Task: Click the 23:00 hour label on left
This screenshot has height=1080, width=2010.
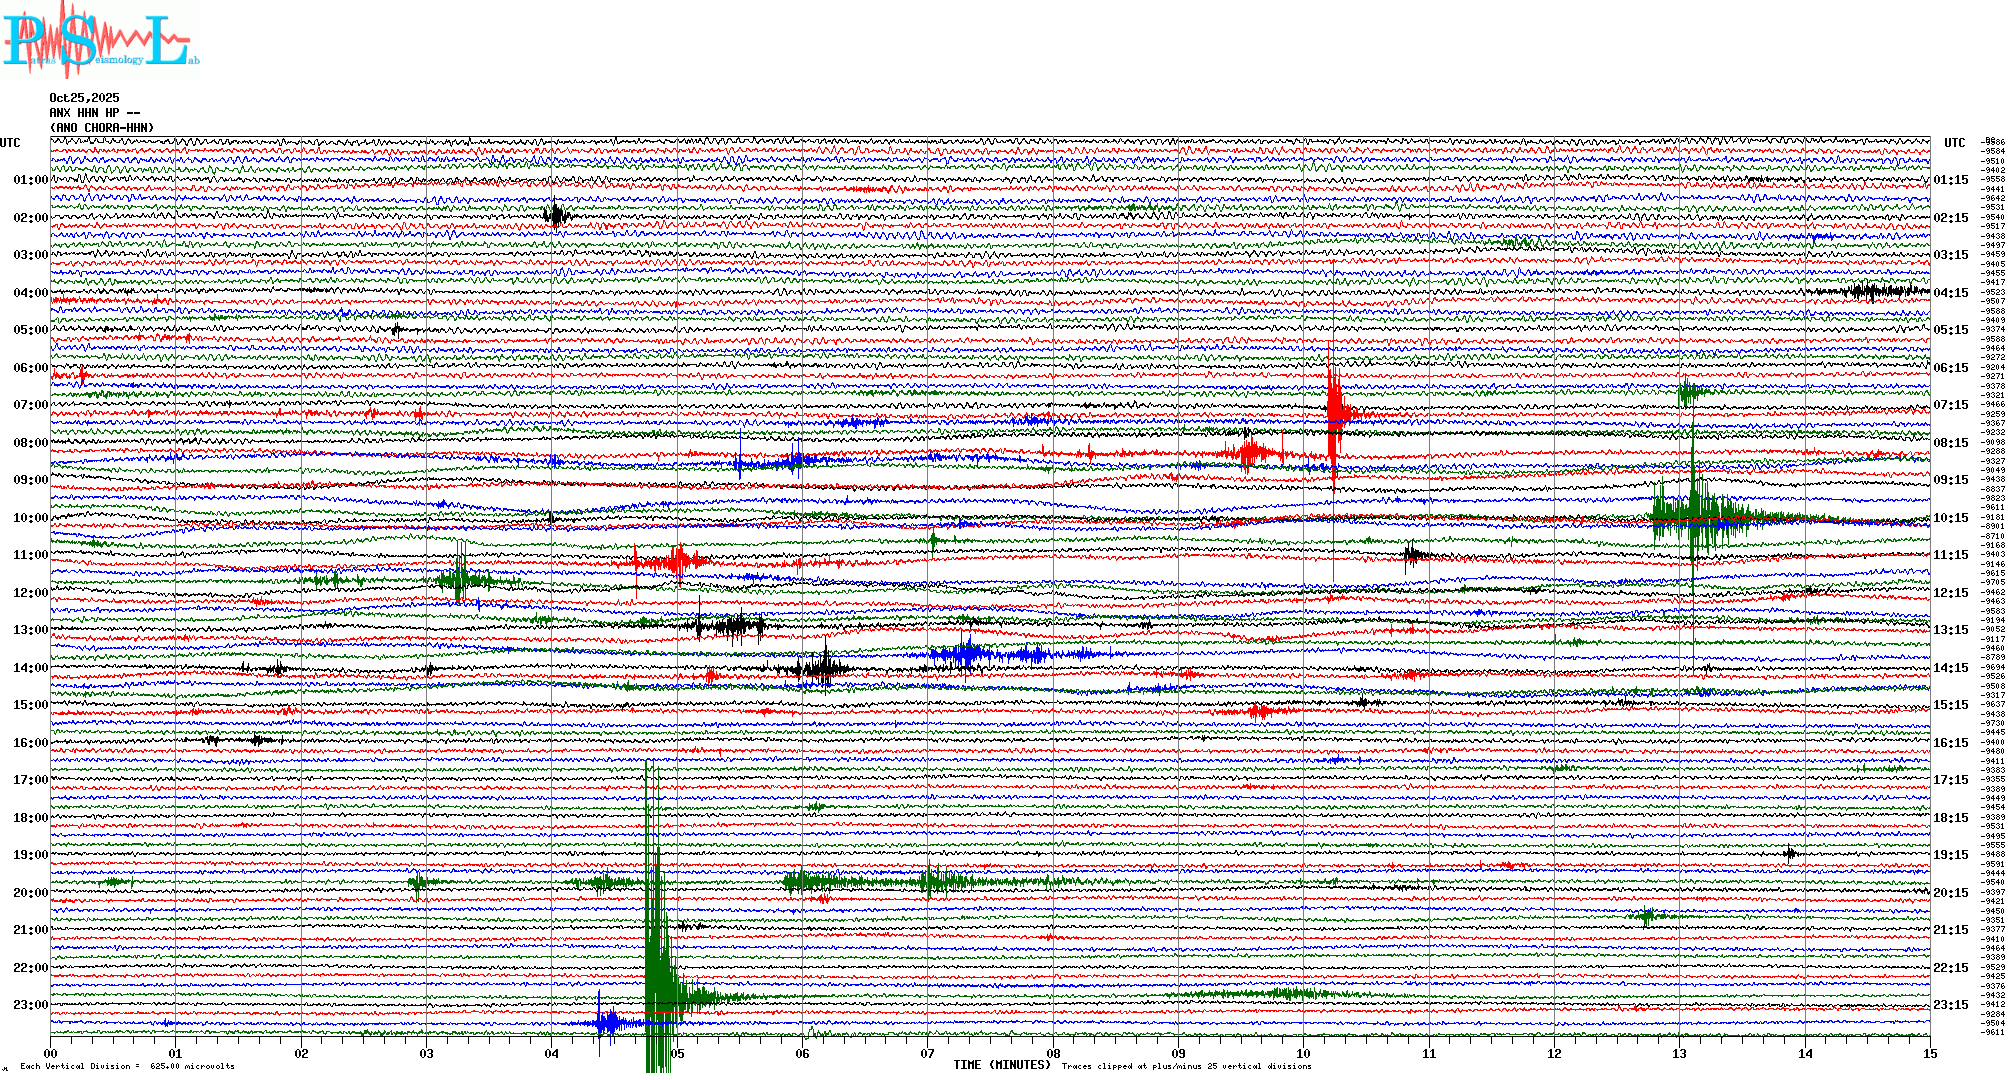Action: pos(30,1005)
